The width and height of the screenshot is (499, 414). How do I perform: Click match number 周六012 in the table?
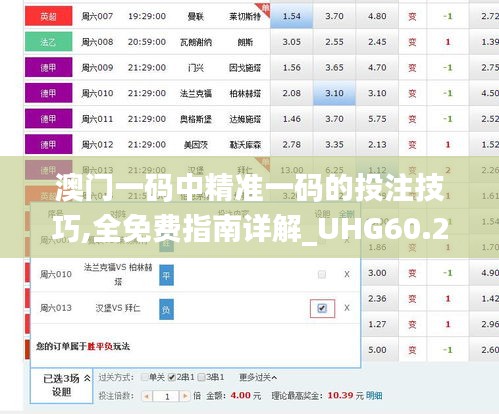[x=97, y=145]
